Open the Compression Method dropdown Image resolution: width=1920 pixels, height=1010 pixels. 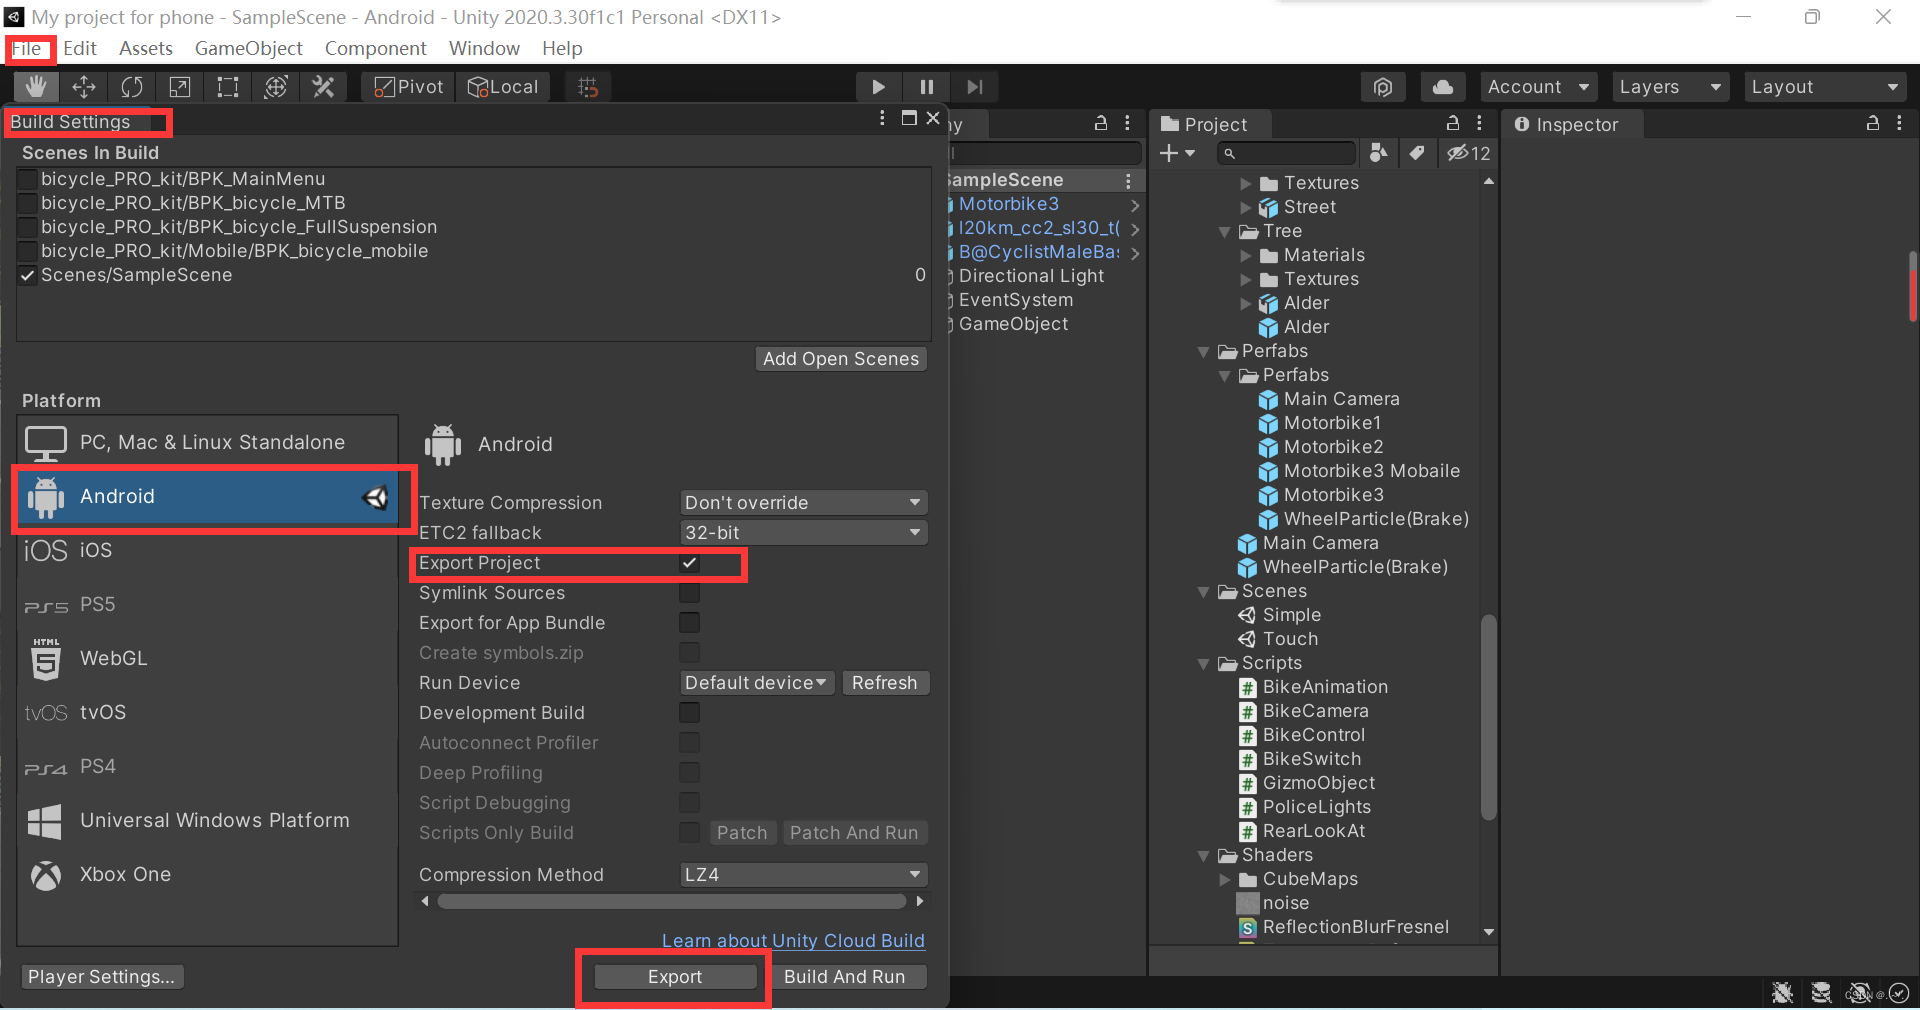tap(802, 874)
